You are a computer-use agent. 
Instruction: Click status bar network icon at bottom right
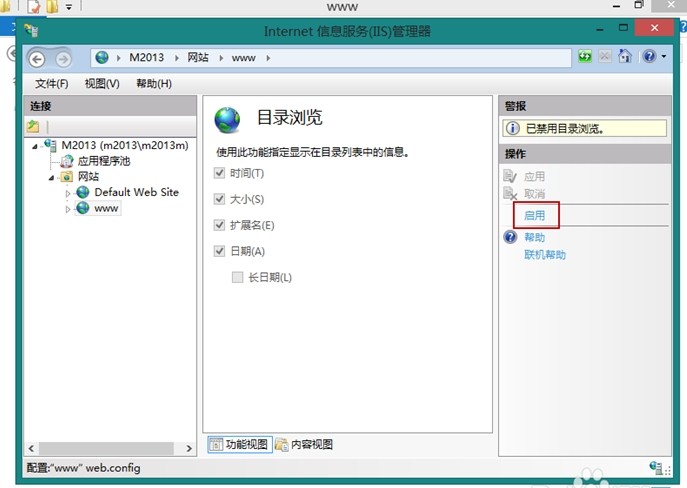656,467
